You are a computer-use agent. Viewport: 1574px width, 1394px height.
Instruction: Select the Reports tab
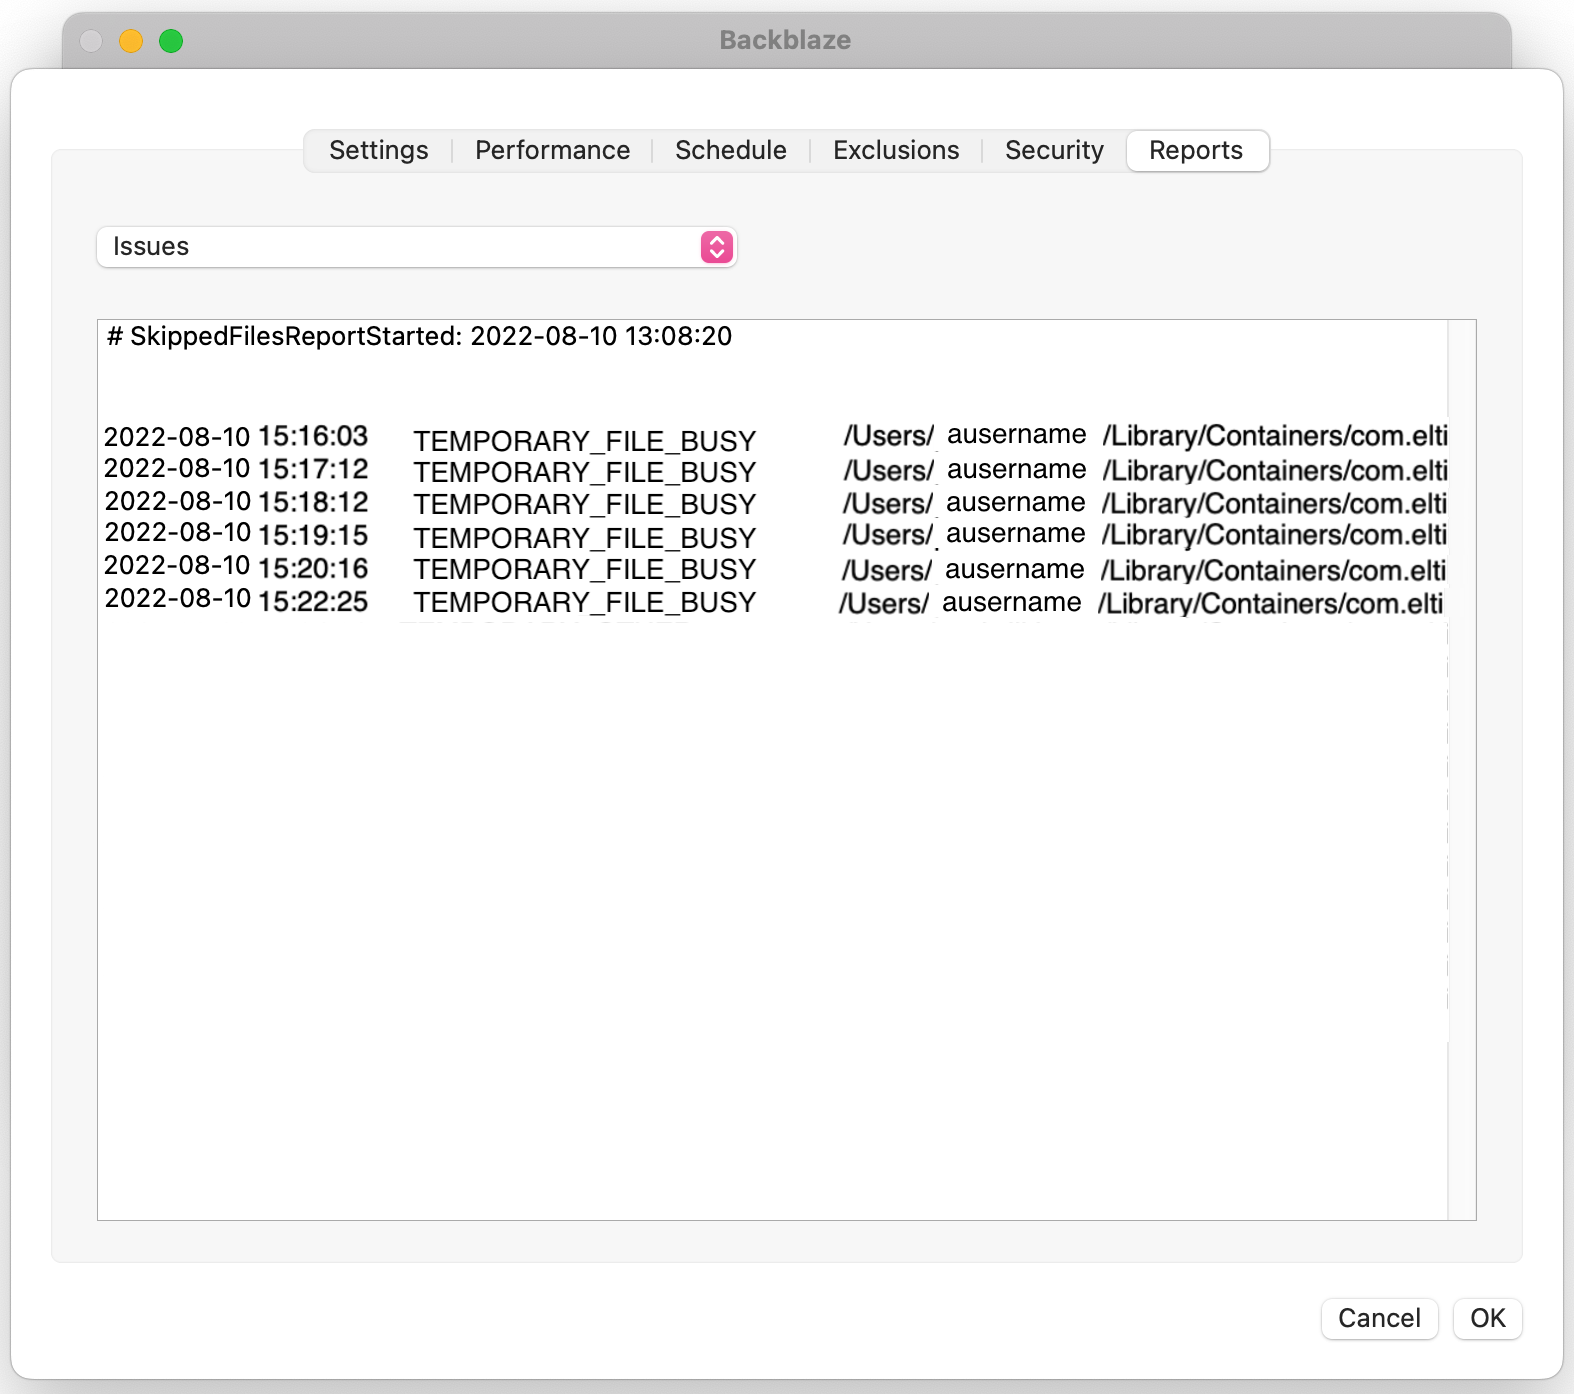1197,150
